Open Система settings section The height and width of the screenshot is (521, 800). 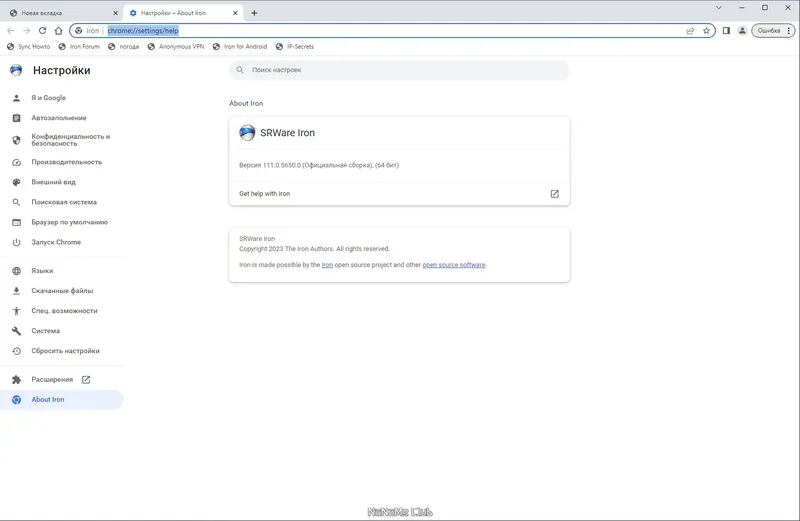coord(62,331)
